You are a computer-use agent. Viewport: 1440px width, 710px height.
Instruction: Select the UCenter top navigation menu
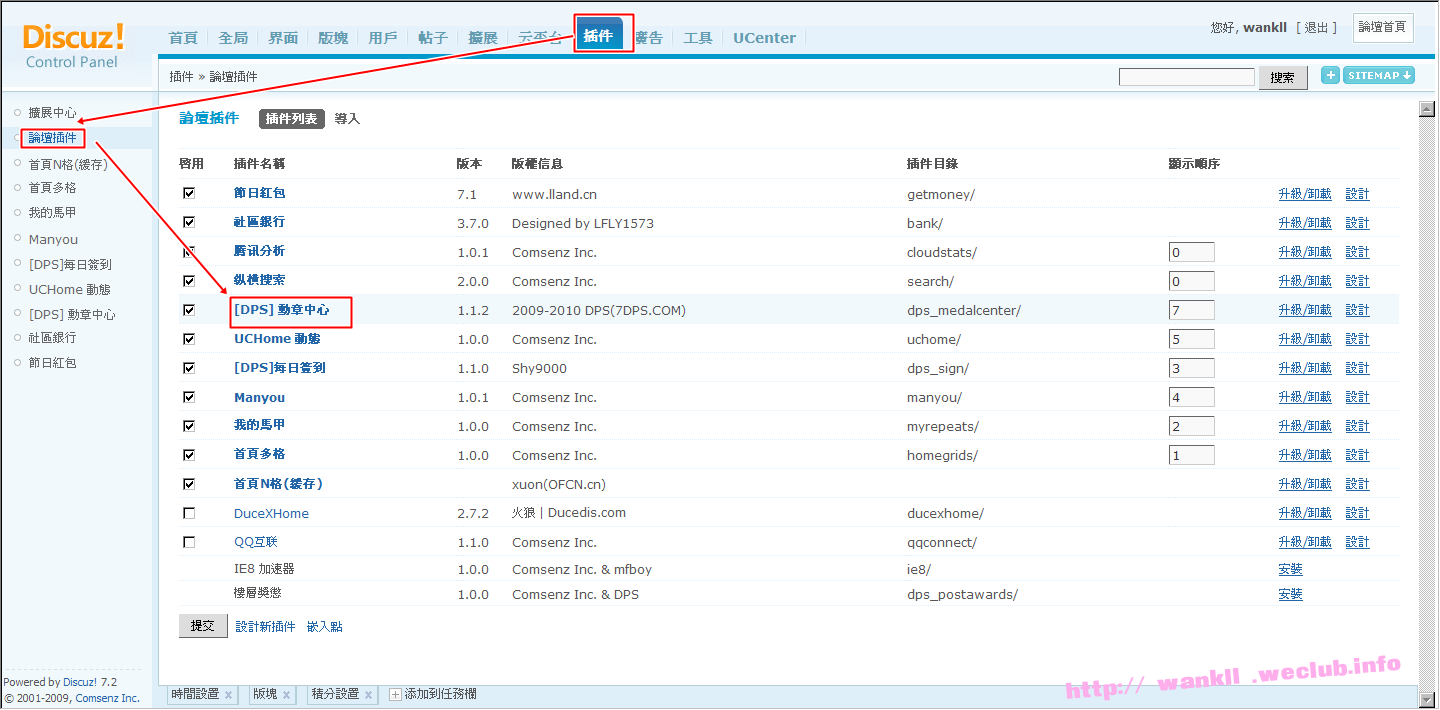tap(765, 38)
